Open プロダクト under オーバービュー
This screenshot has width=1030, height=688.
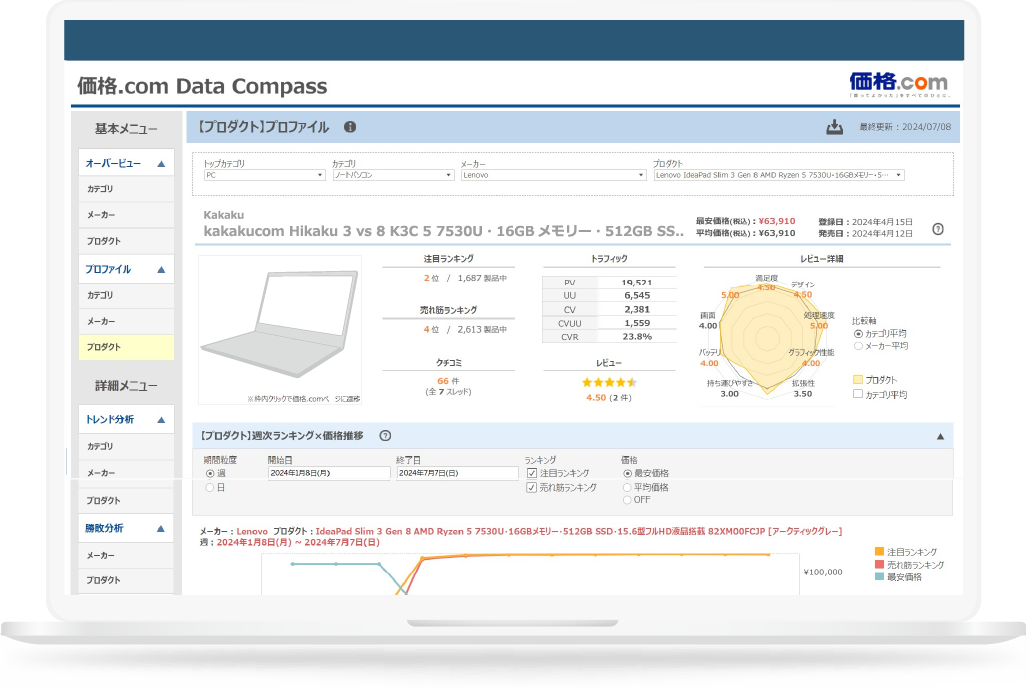[126, 241]
